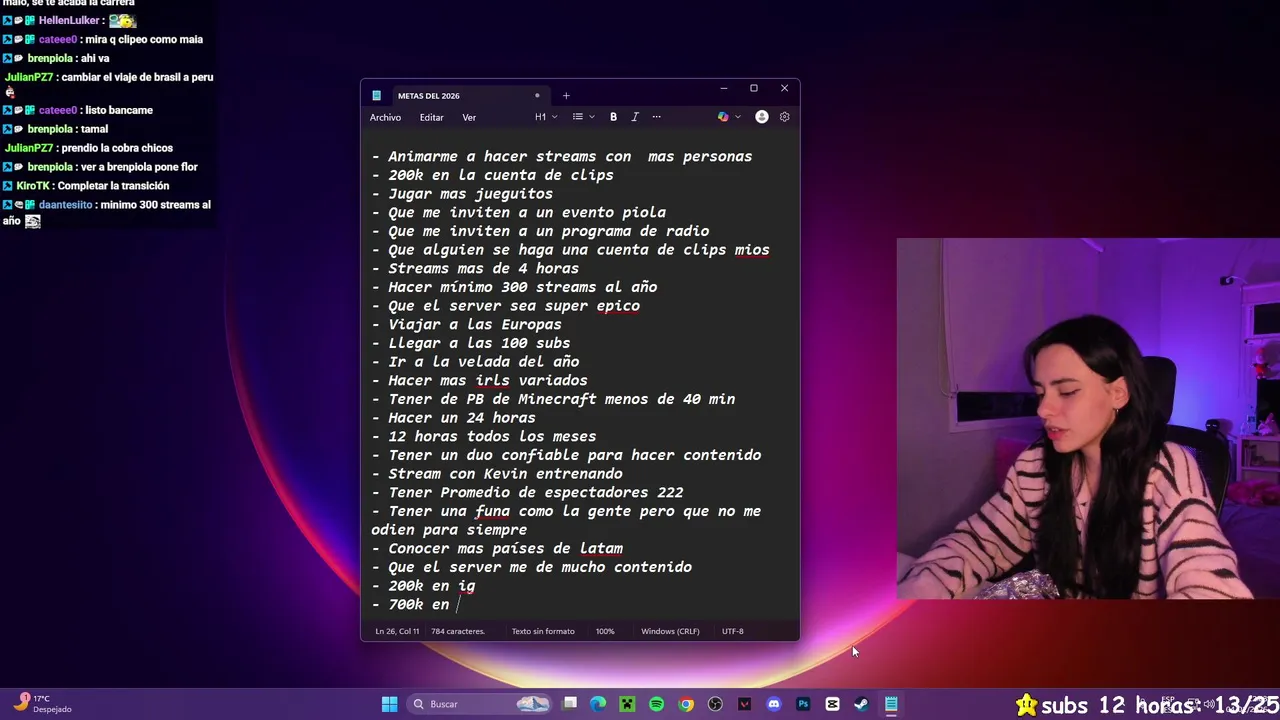Click UTF-8 encoding indicator

(733, 631)
